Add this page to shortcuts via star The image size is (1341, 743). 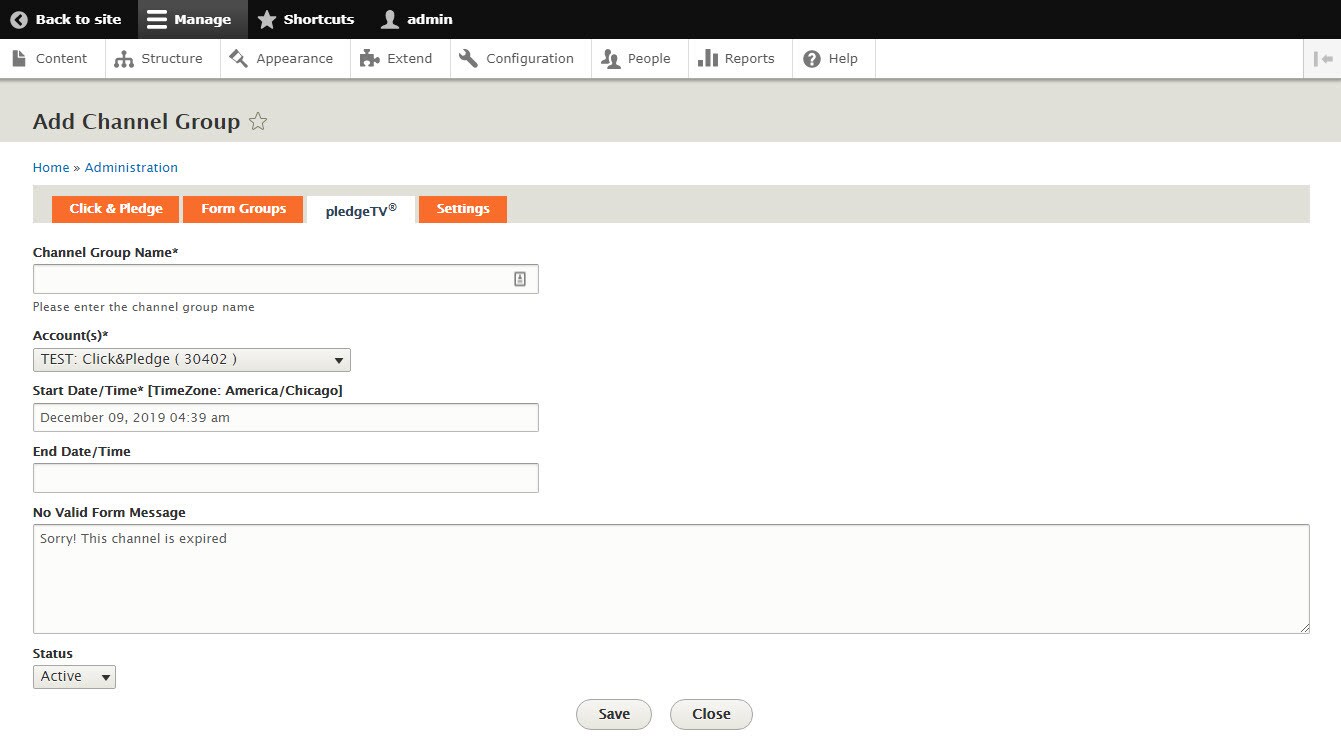tap(258, 122)
